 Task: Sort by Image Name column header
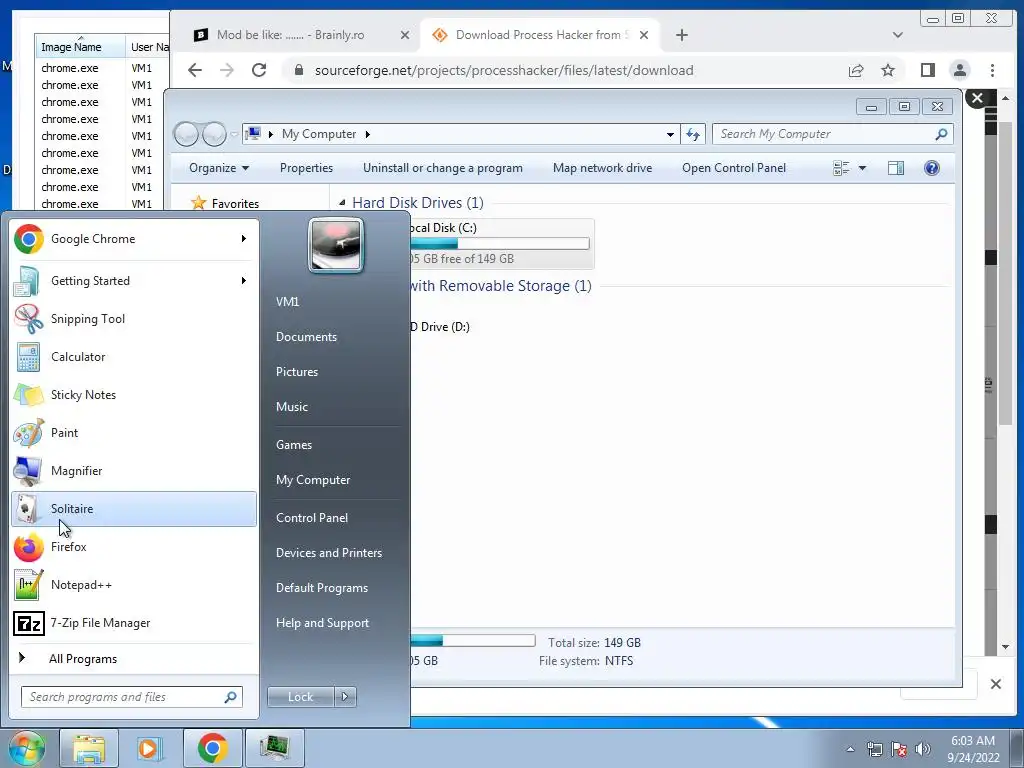(x=80, y=46)
